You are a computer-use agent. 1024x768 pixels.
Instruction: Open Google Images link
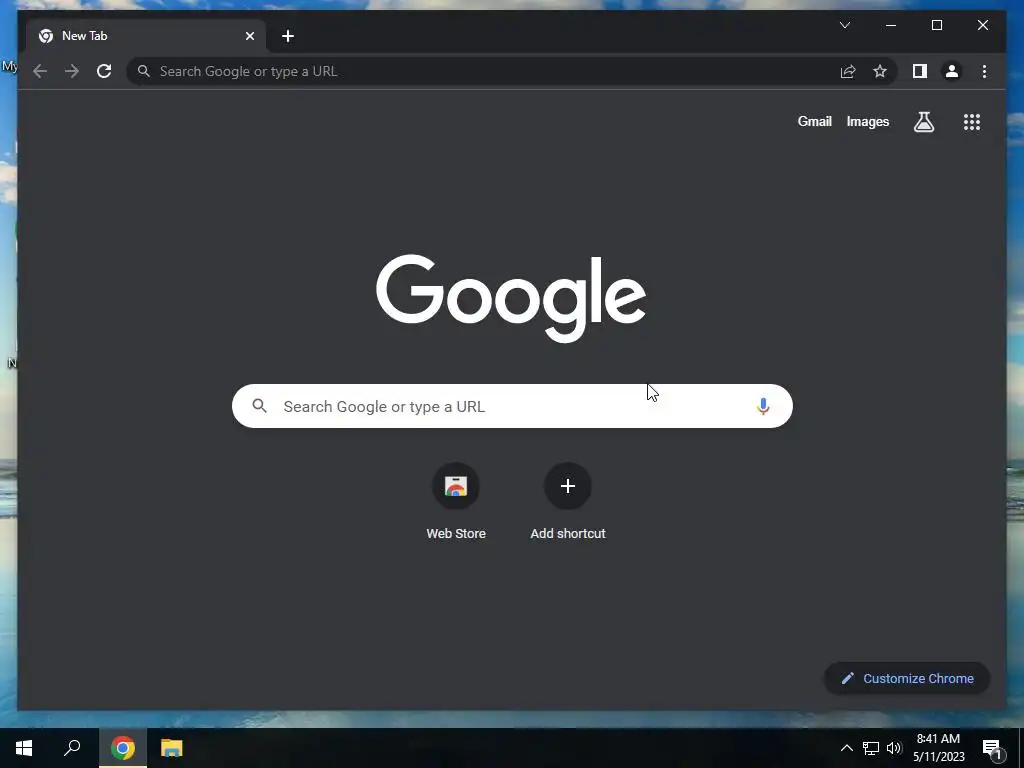[867, 121]
